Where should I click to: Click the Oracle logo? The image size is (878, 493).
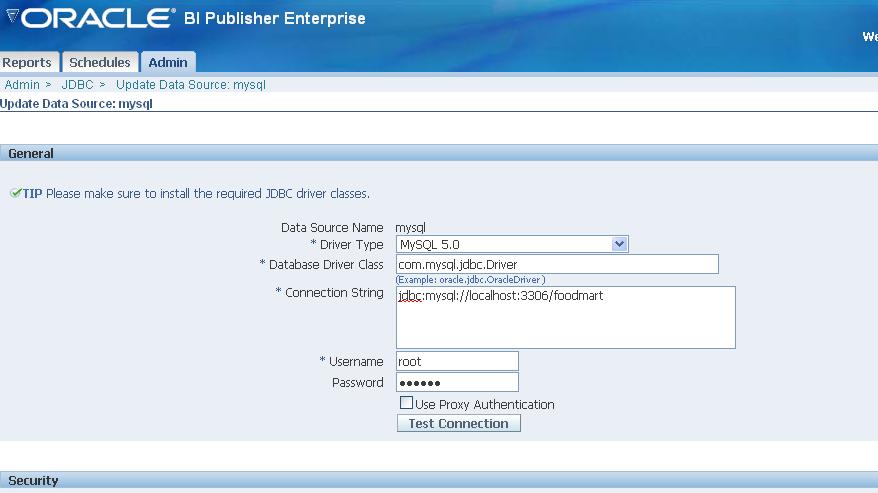pos(91,18)
